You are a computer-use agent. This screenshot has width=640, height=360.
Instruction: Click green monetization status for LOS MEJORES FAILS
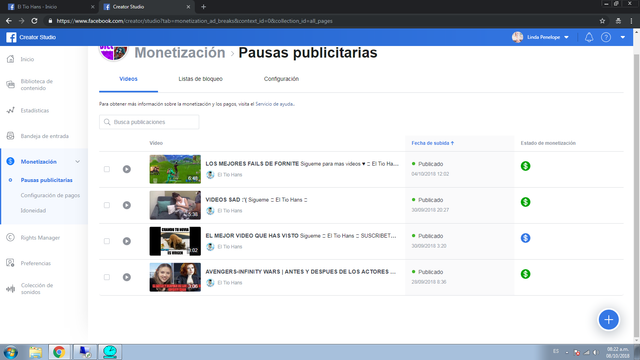coord(525,166)
